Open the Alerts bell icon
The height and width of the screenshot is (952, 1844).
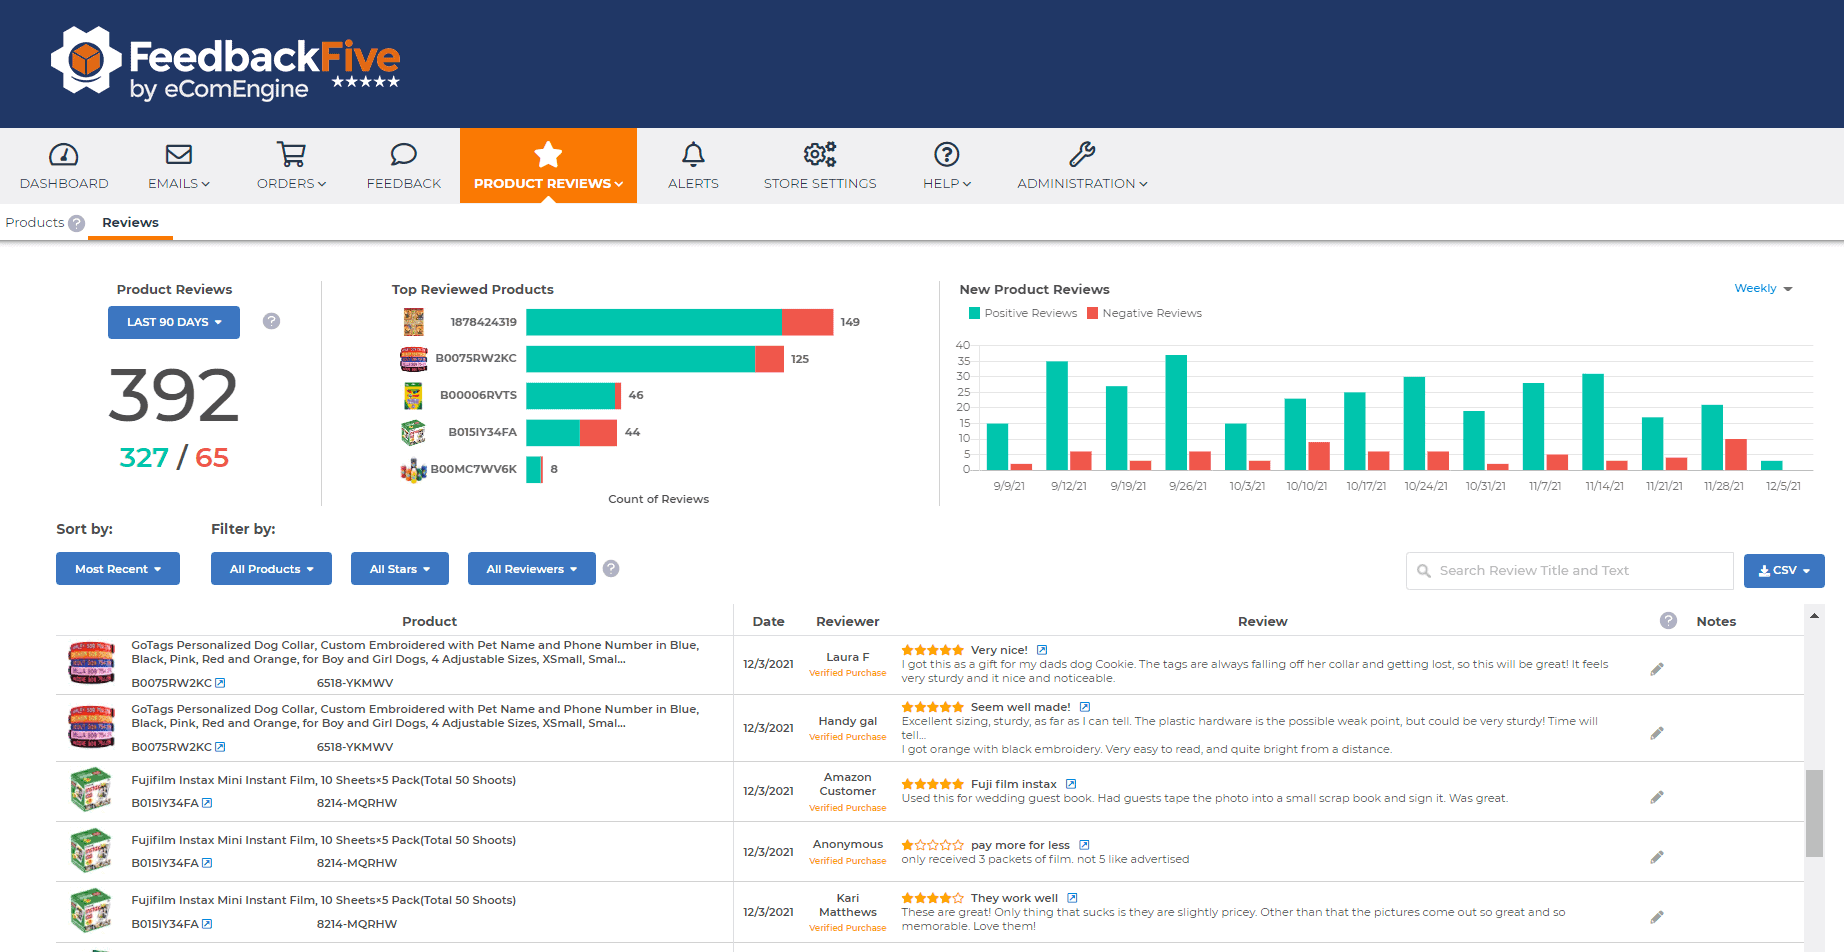[x=693, y=154]
